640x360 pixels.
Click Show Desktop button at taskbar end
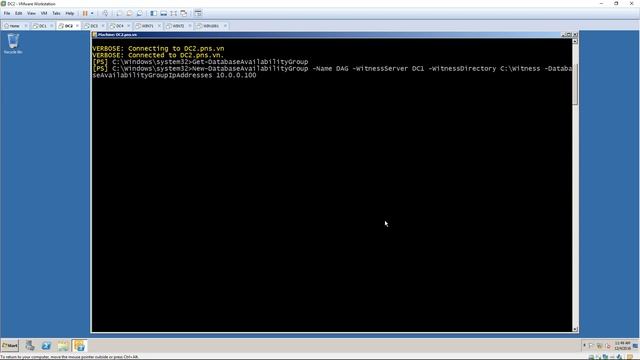(636, 346)
